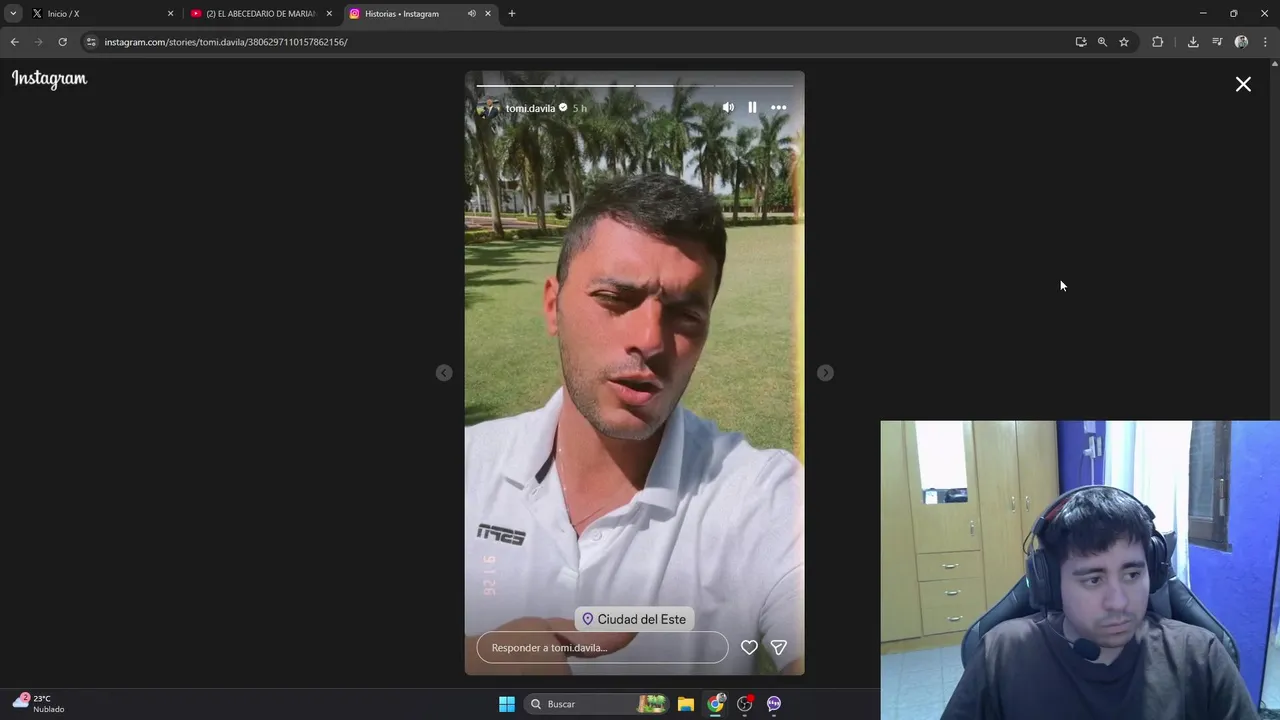Pause the Instagram story playback
Screen dimensions: 1280x720
pos(752,107)
